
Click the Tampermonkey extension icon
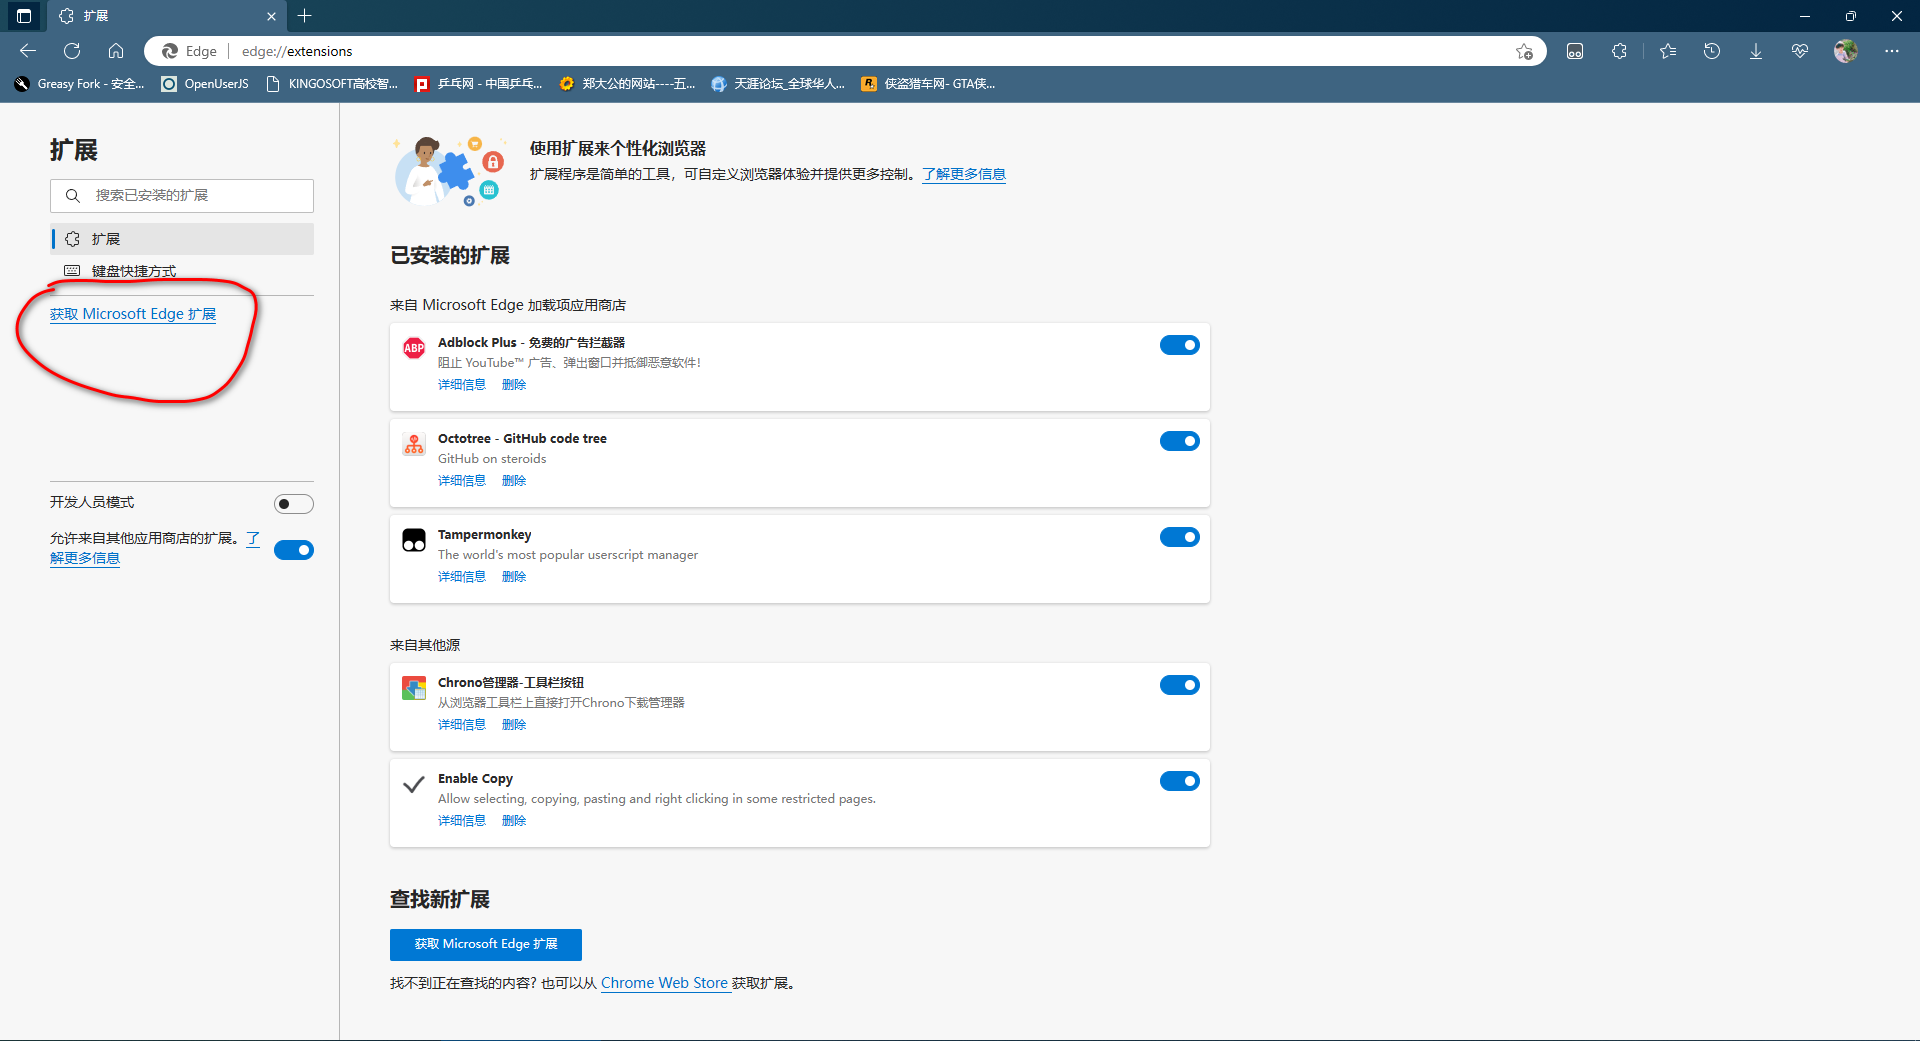[414, 540]
